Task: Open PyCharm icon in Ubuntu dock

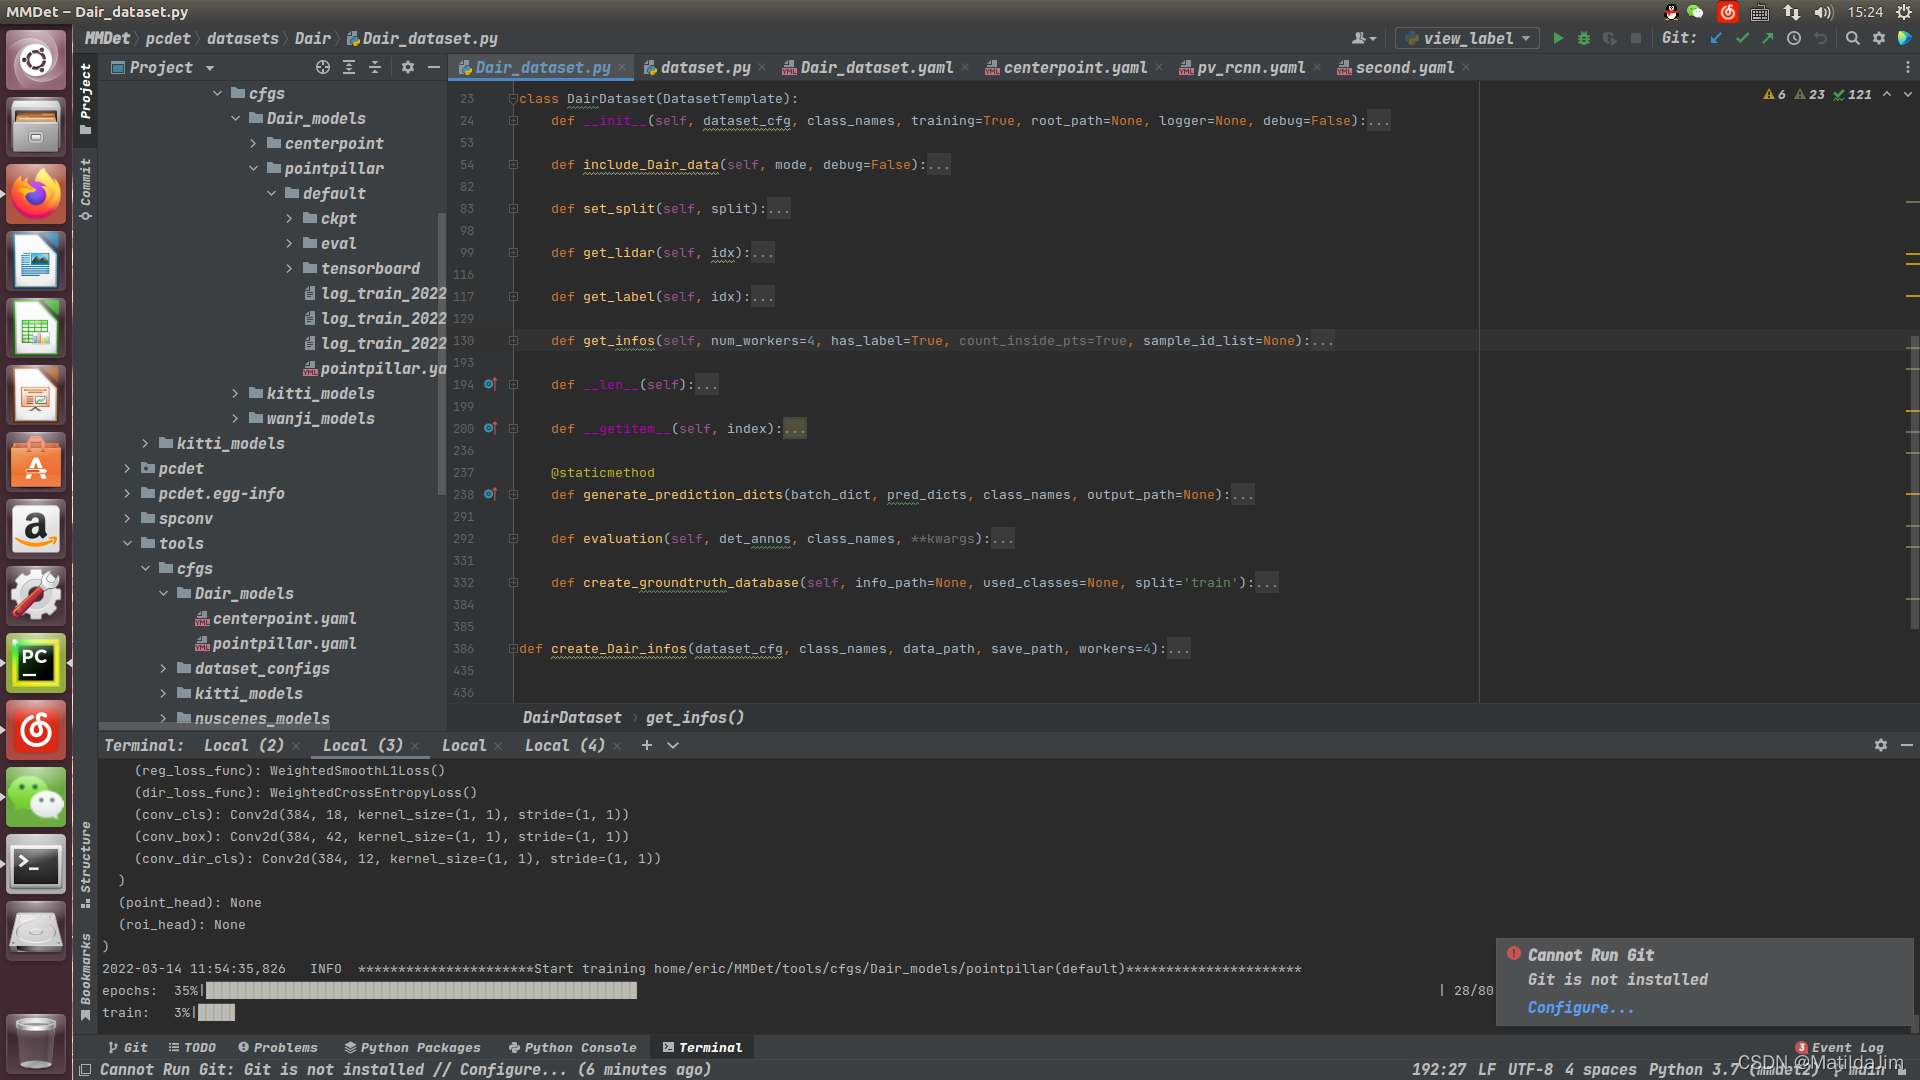Action: tap(36, 663)
